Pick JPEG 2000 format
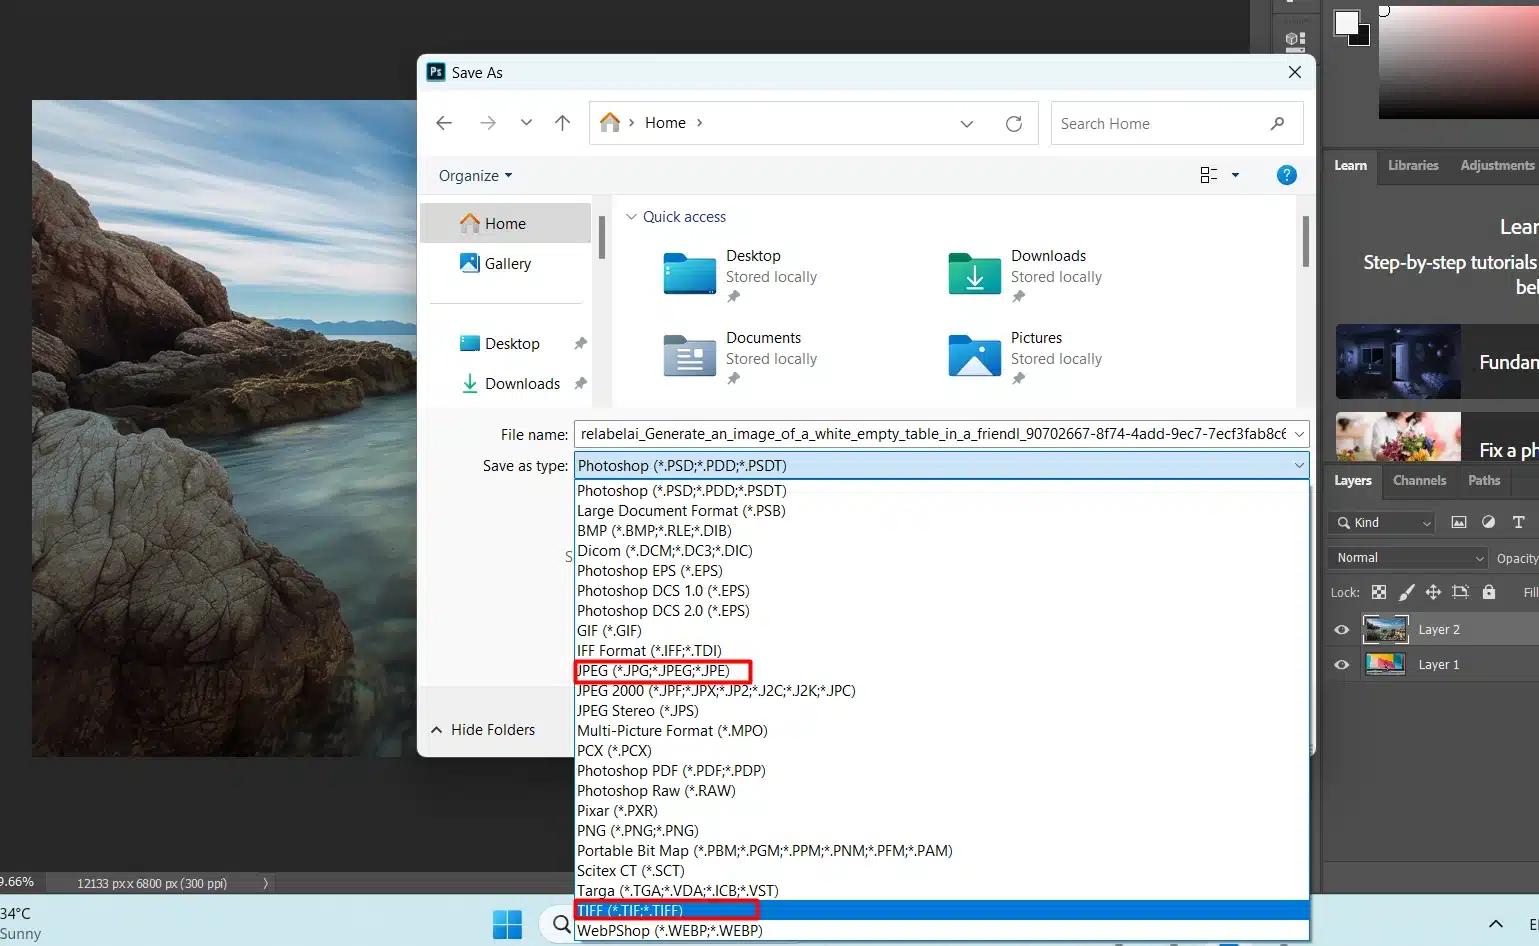 (x=941, y=691)
